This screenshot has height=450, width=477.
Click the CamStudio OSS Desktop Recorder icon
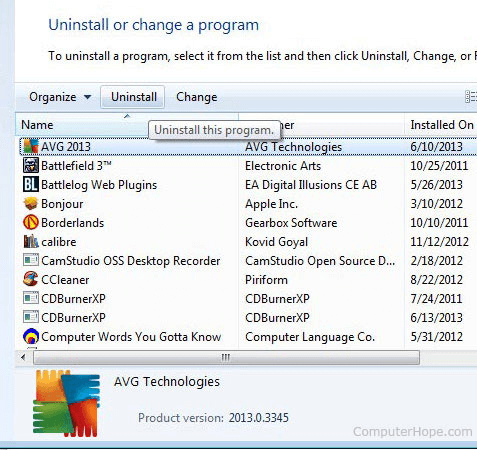pyautogui.click(x=31, y=260)
